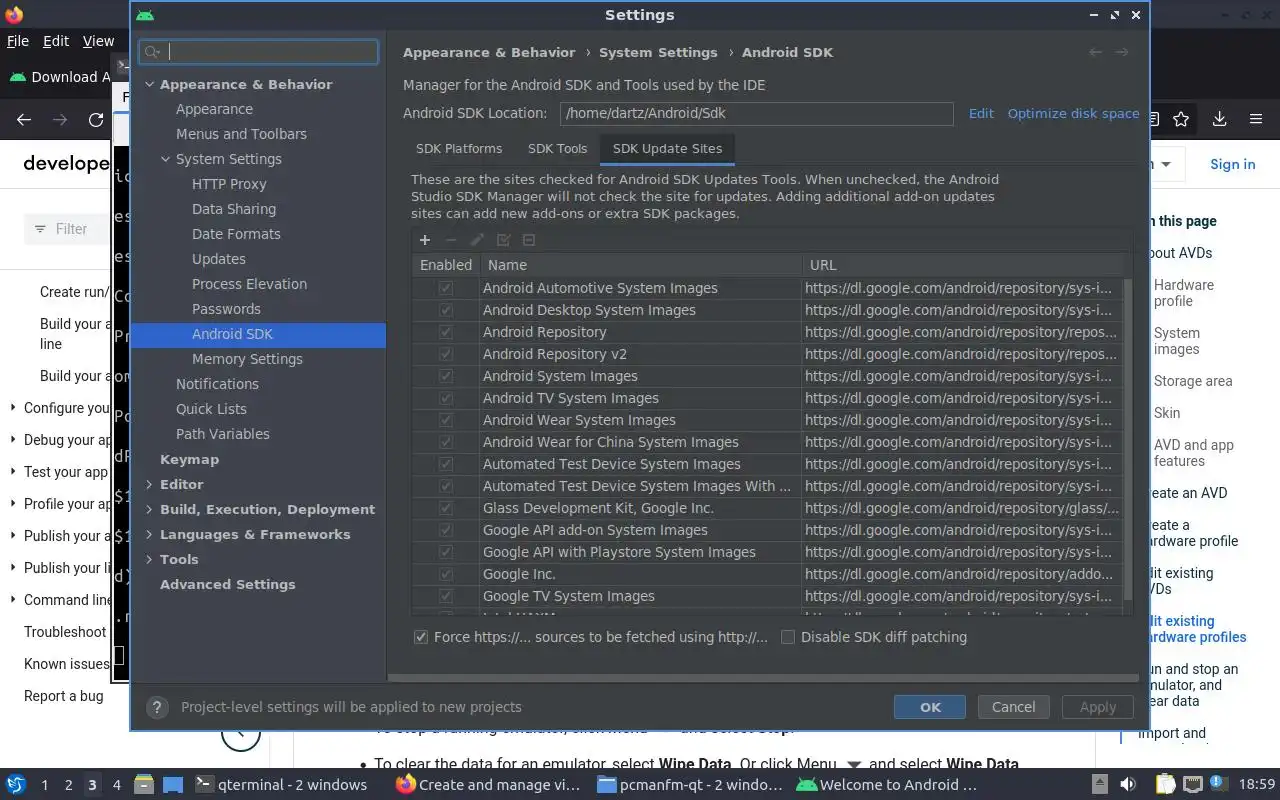
Task: Toggle Android TV System Images checkbox
Action: coord(446,398)
